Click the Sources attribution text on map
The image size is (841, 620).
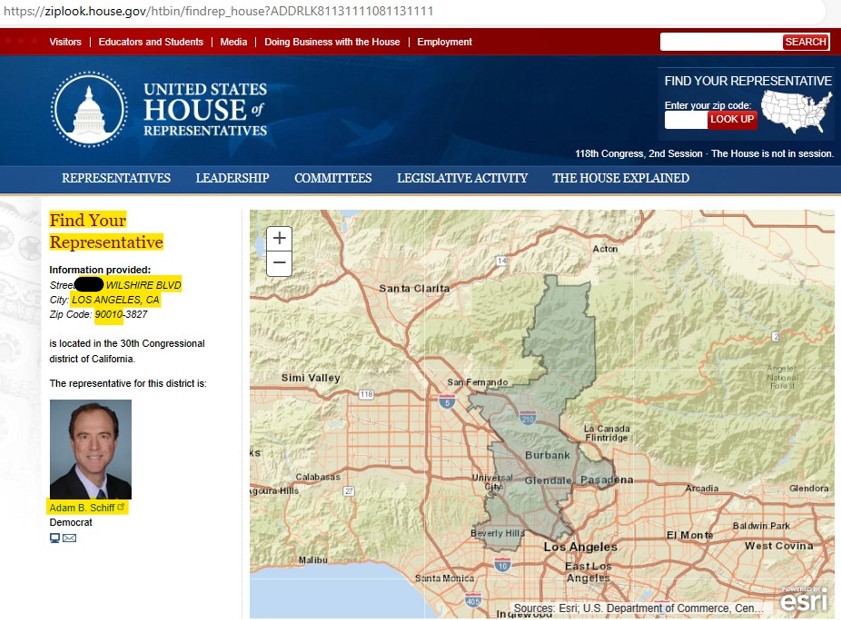(x=639, y=608)
